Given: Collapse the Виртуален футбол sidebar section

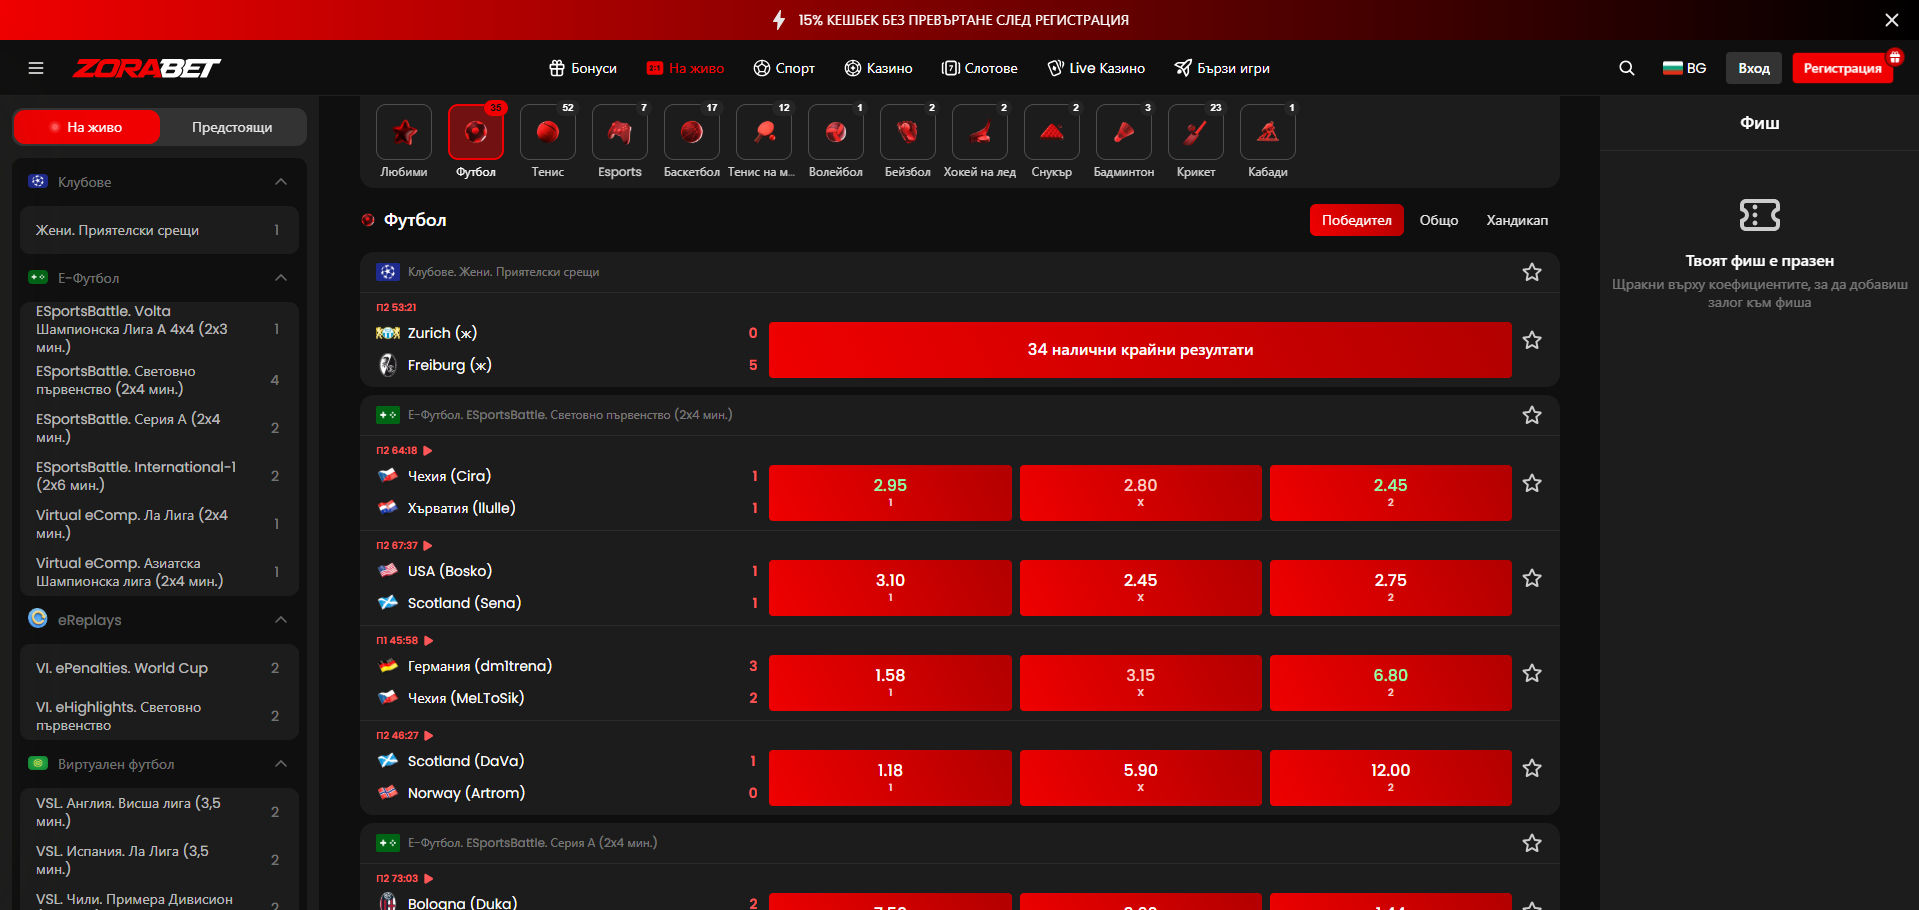Looking at the screenshot, I should pyautogui.click(x=281, y=764).
